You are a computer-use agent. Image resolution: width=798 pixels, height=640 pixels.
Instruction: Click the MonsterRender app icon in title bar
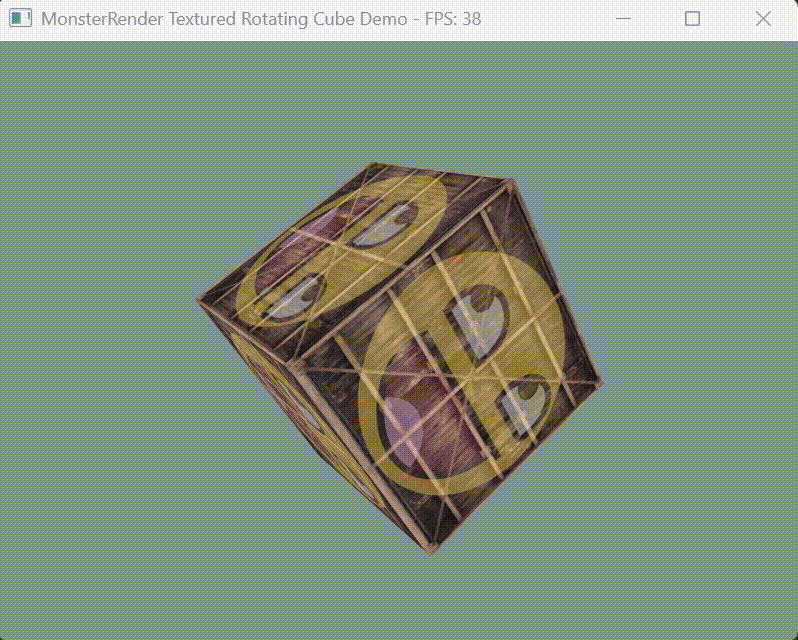point(20,19)
